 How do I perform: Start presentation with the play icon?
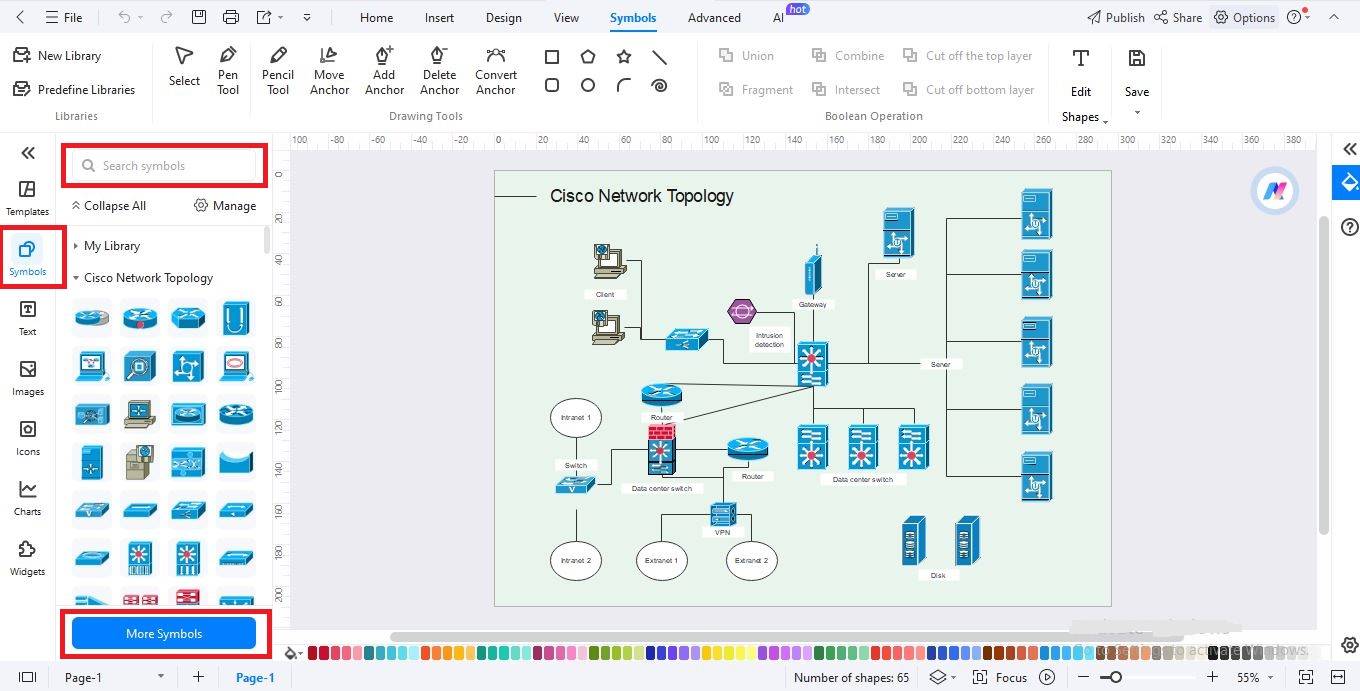point(1047,677)
